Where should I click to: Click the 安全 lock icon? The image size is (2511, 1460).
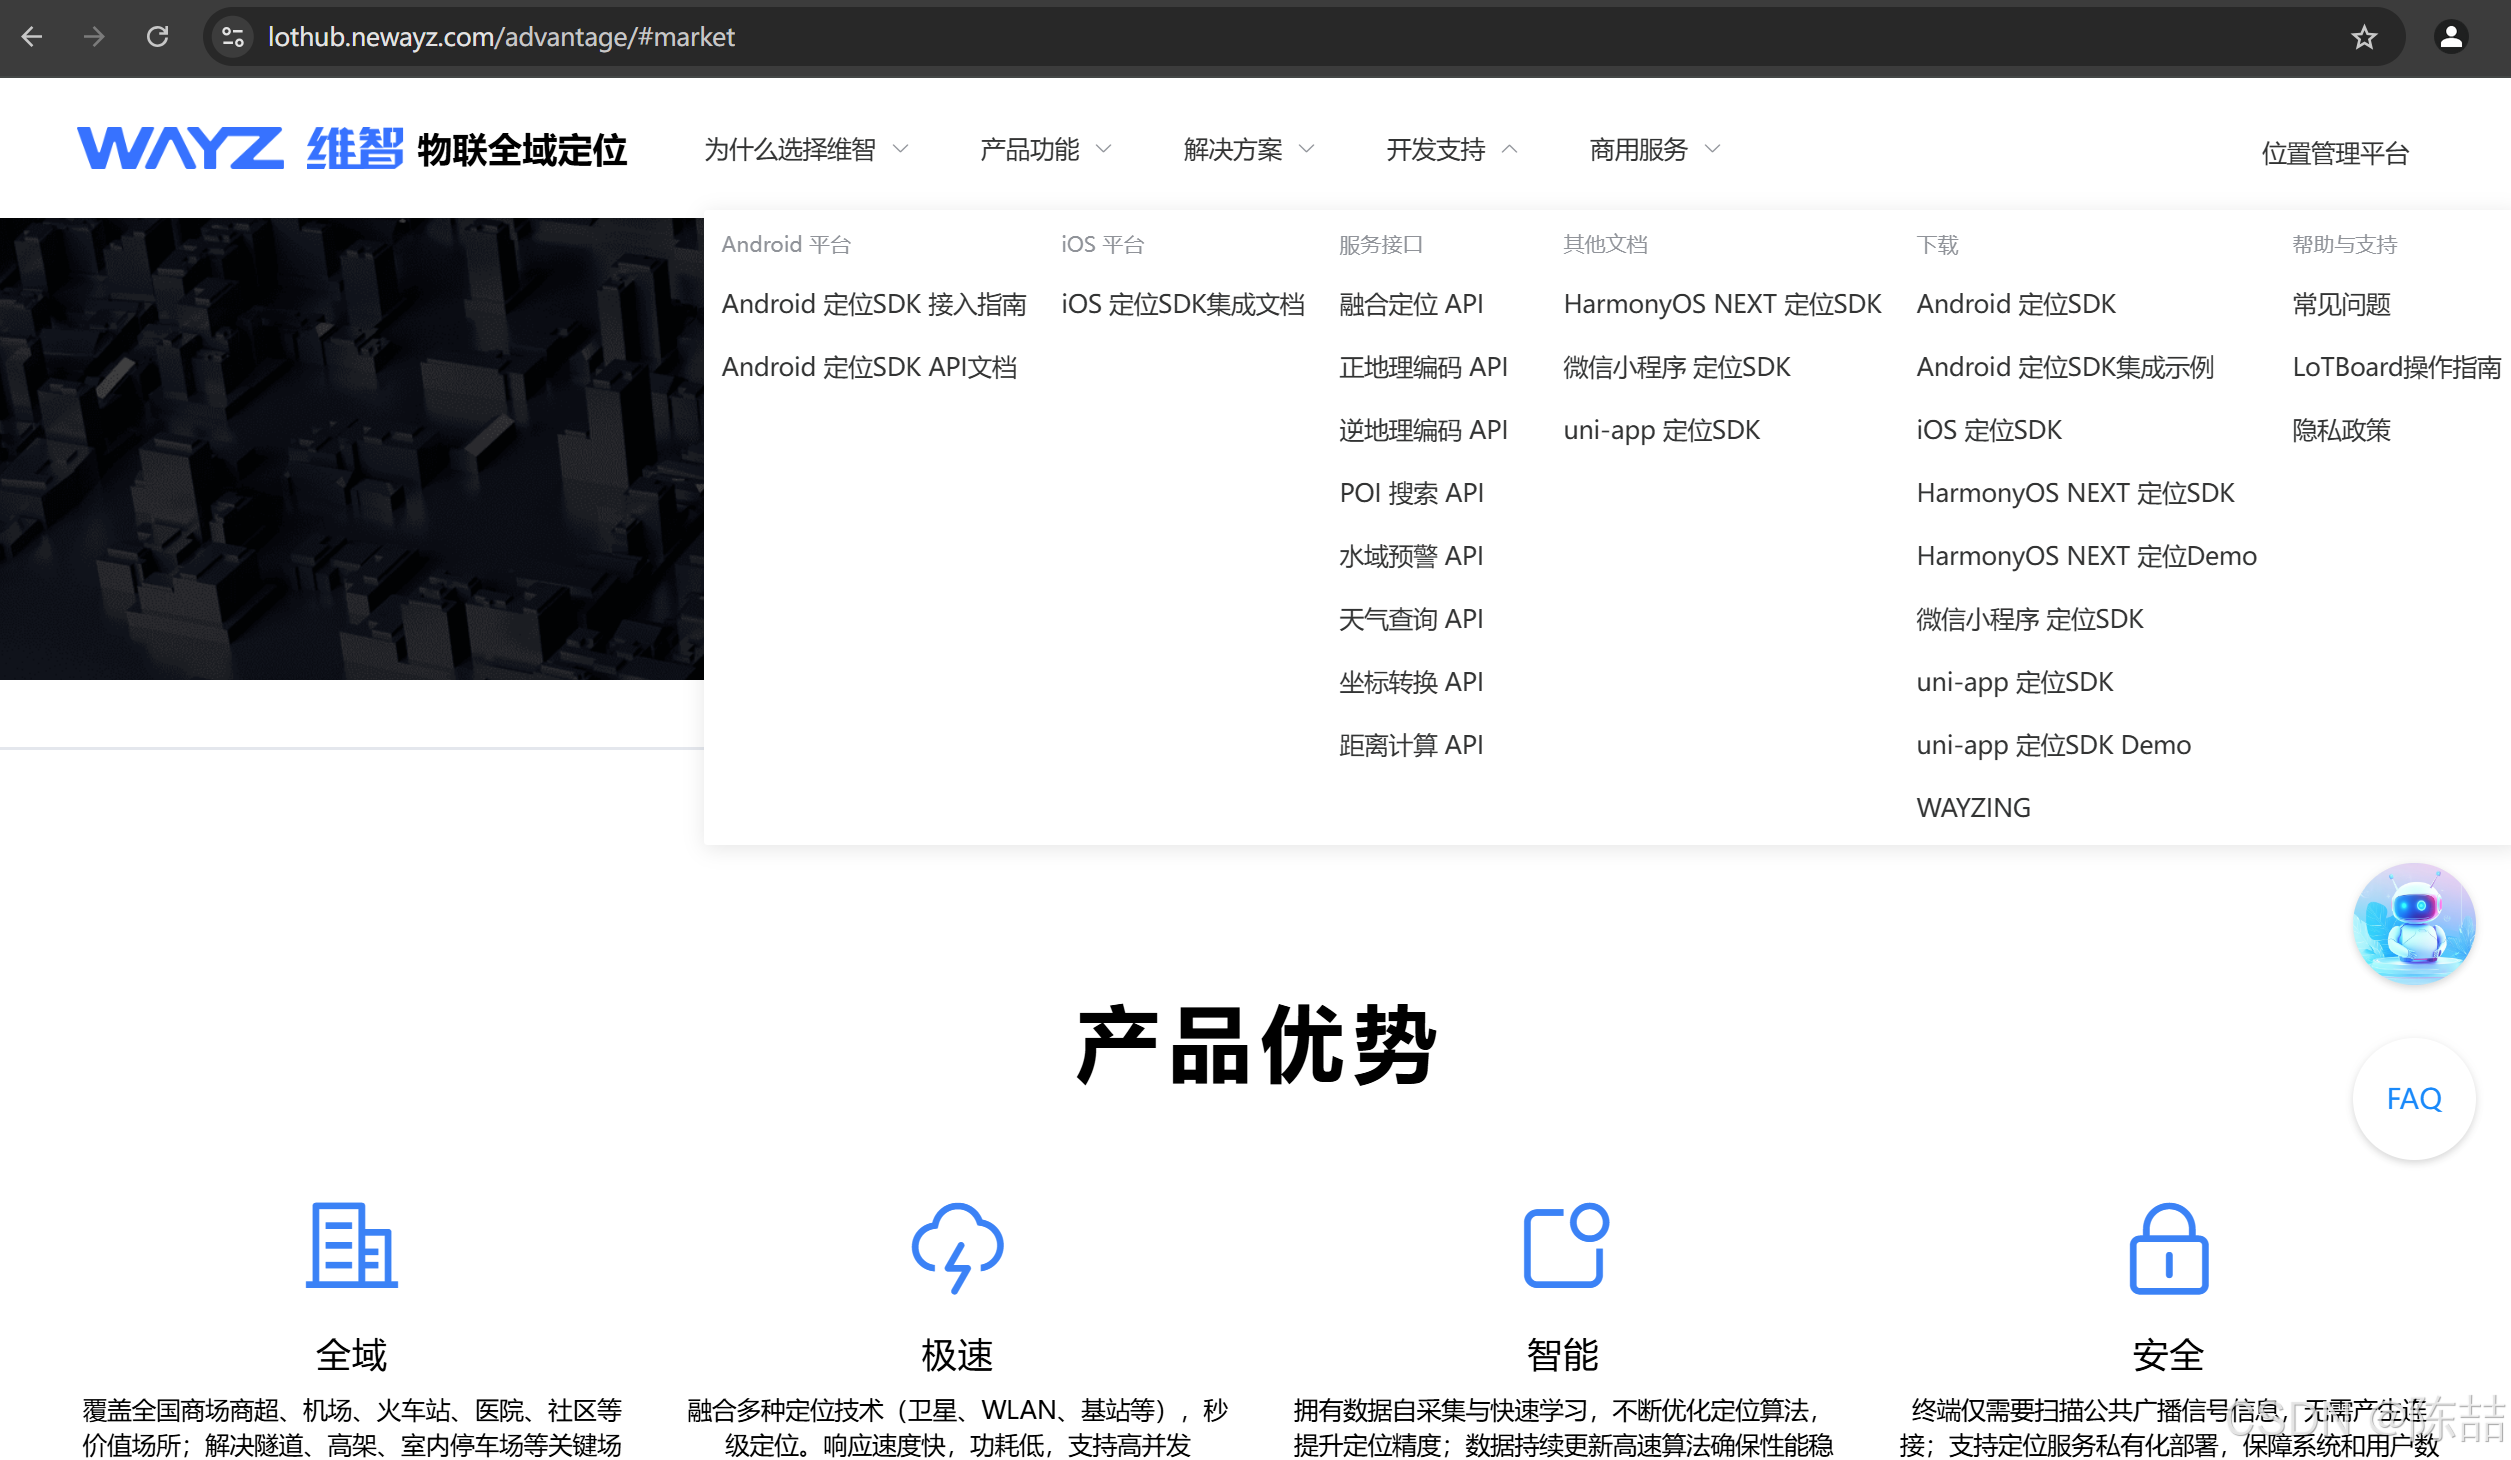[x=2168, y=1248]
